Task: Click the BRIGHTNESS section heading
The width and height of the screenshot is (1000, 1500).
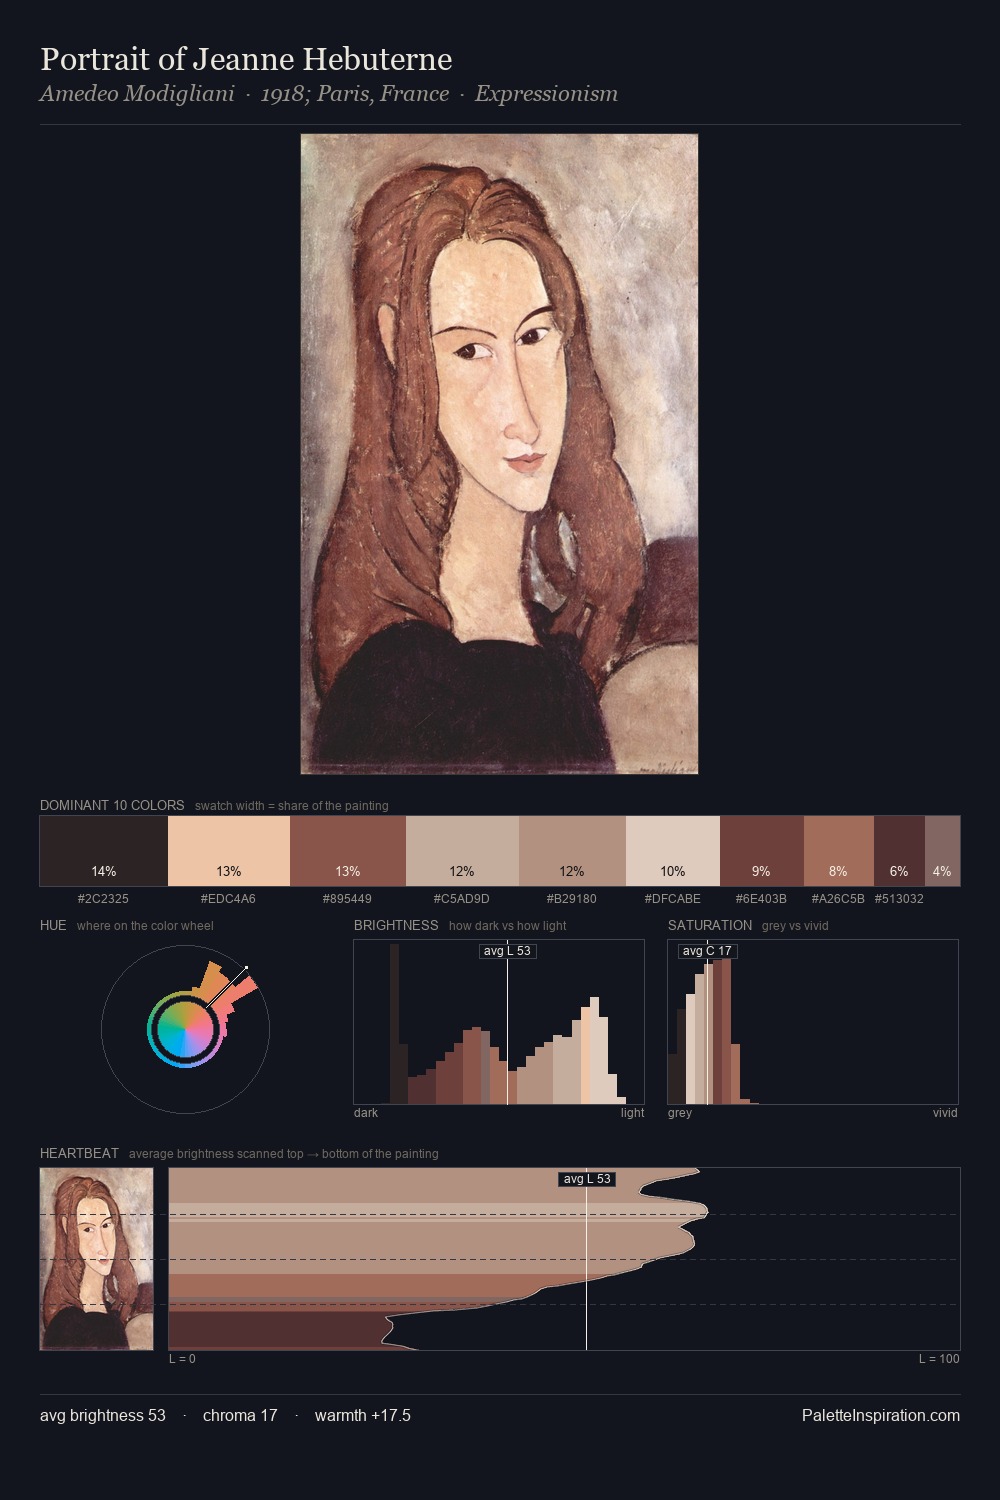Action: pyautogui.click(x=396, y=925)
